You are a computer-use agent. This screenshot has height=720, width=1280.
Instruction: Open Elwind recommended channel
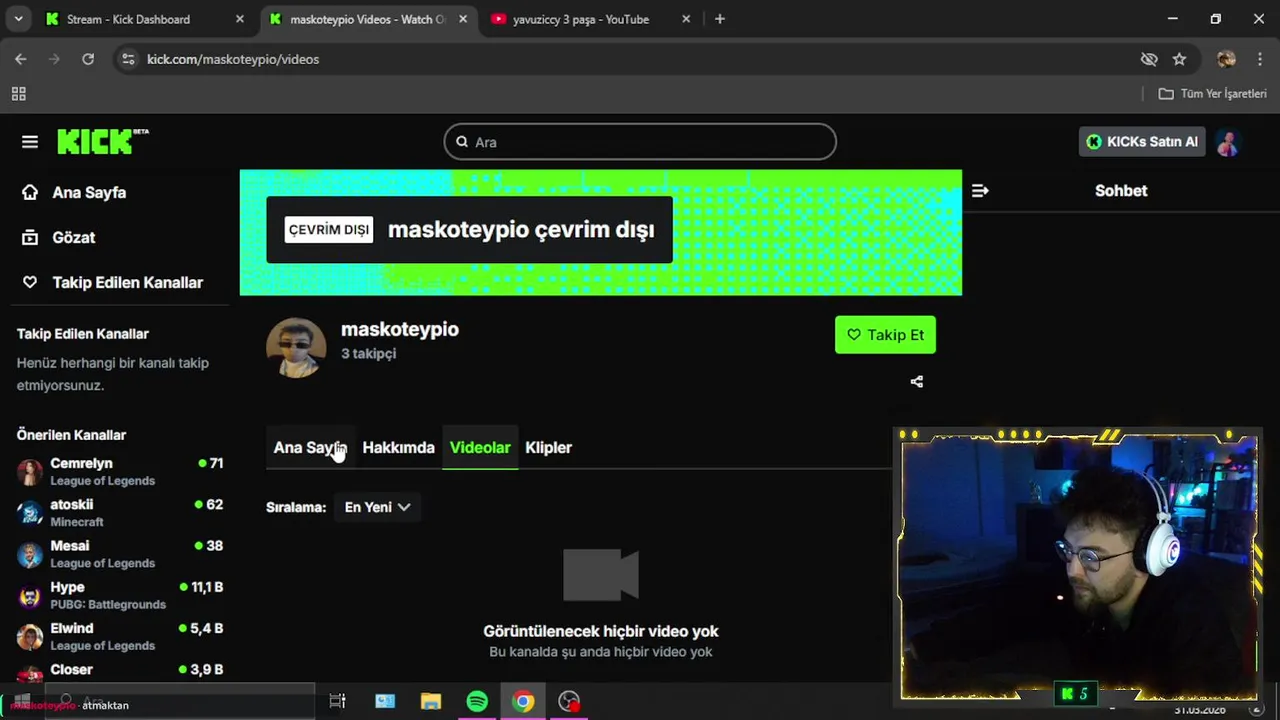point(120,636)
